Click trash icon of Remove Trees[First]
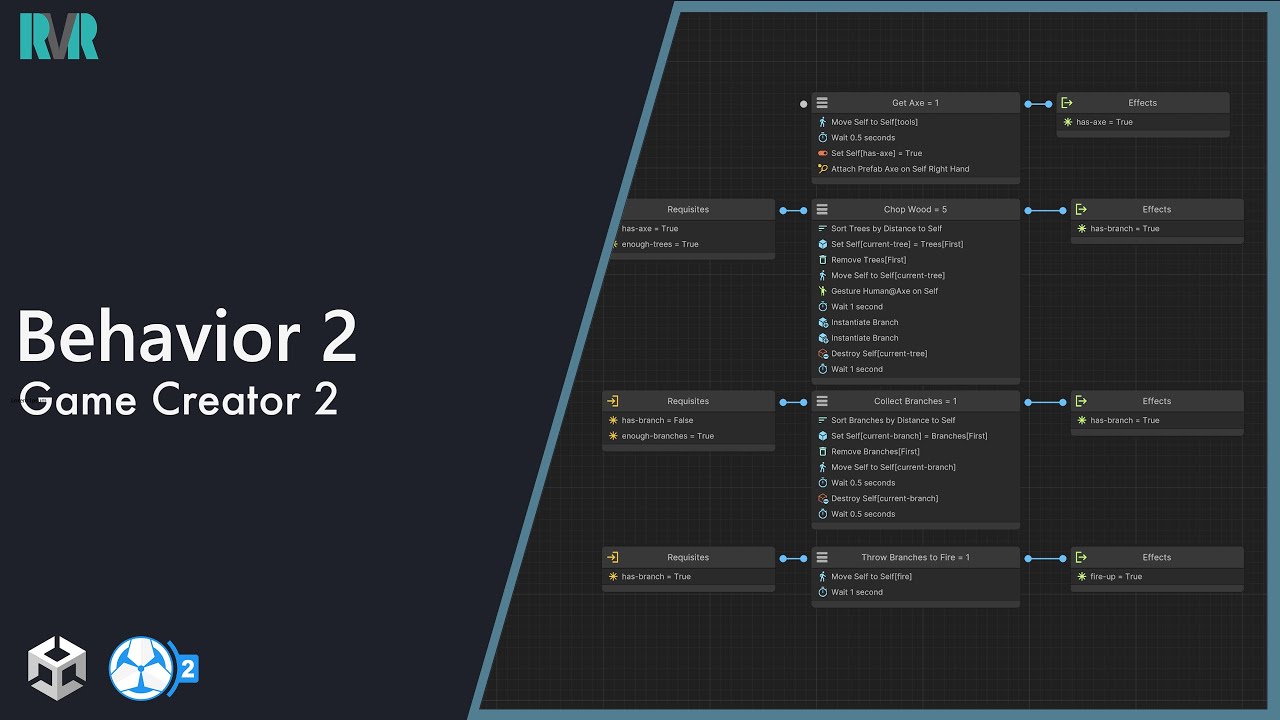This screenshot has width=1280, height=720. click(823, 260)
